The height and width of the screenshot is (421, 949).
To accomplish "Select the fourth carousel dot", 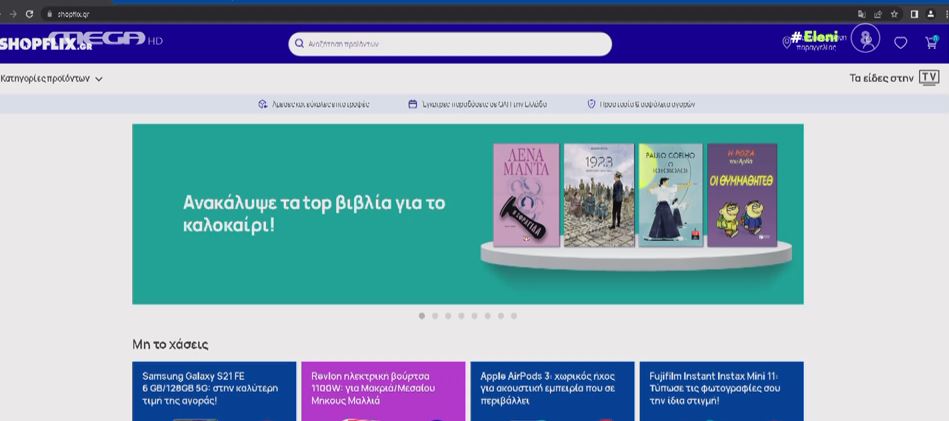I will pyautogui.click(x=461, y=316).
